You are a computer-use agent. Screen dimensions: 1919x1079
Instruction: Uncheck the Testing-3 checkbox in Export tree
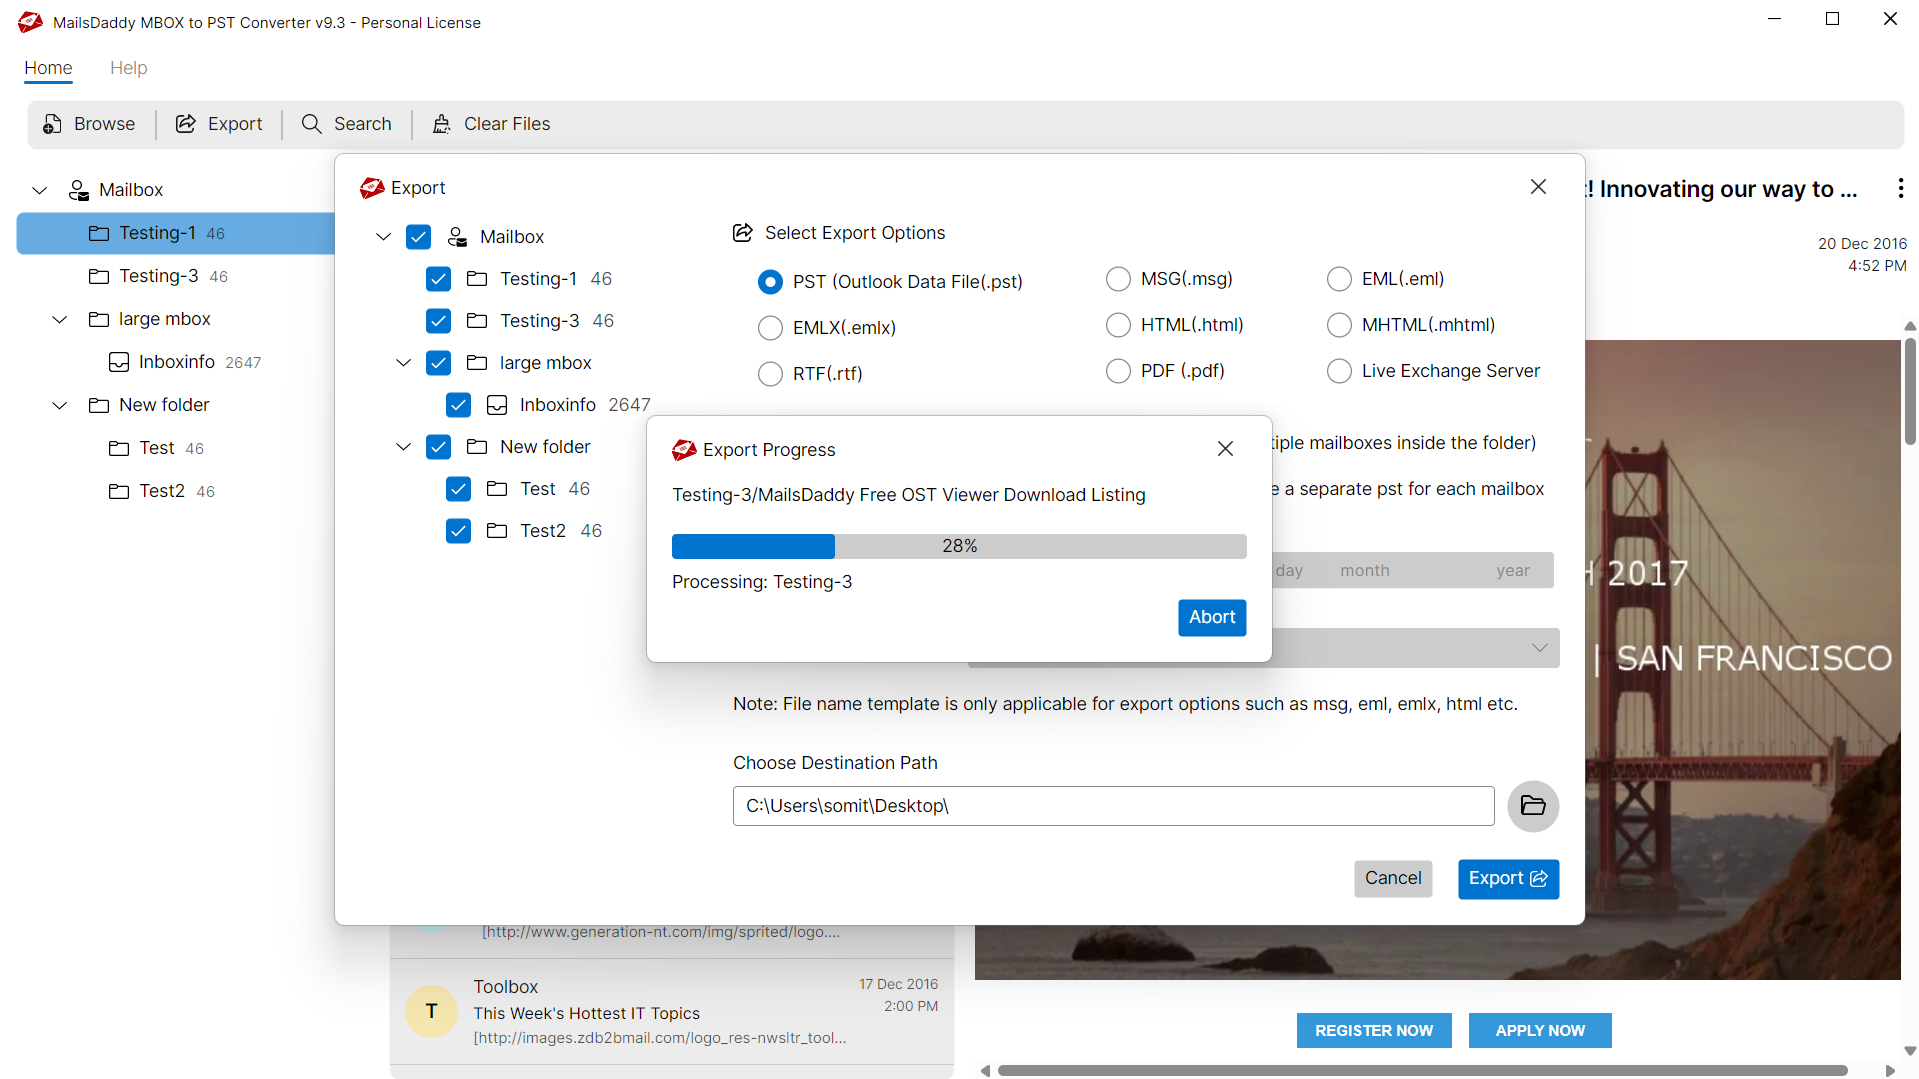[438, 321]
